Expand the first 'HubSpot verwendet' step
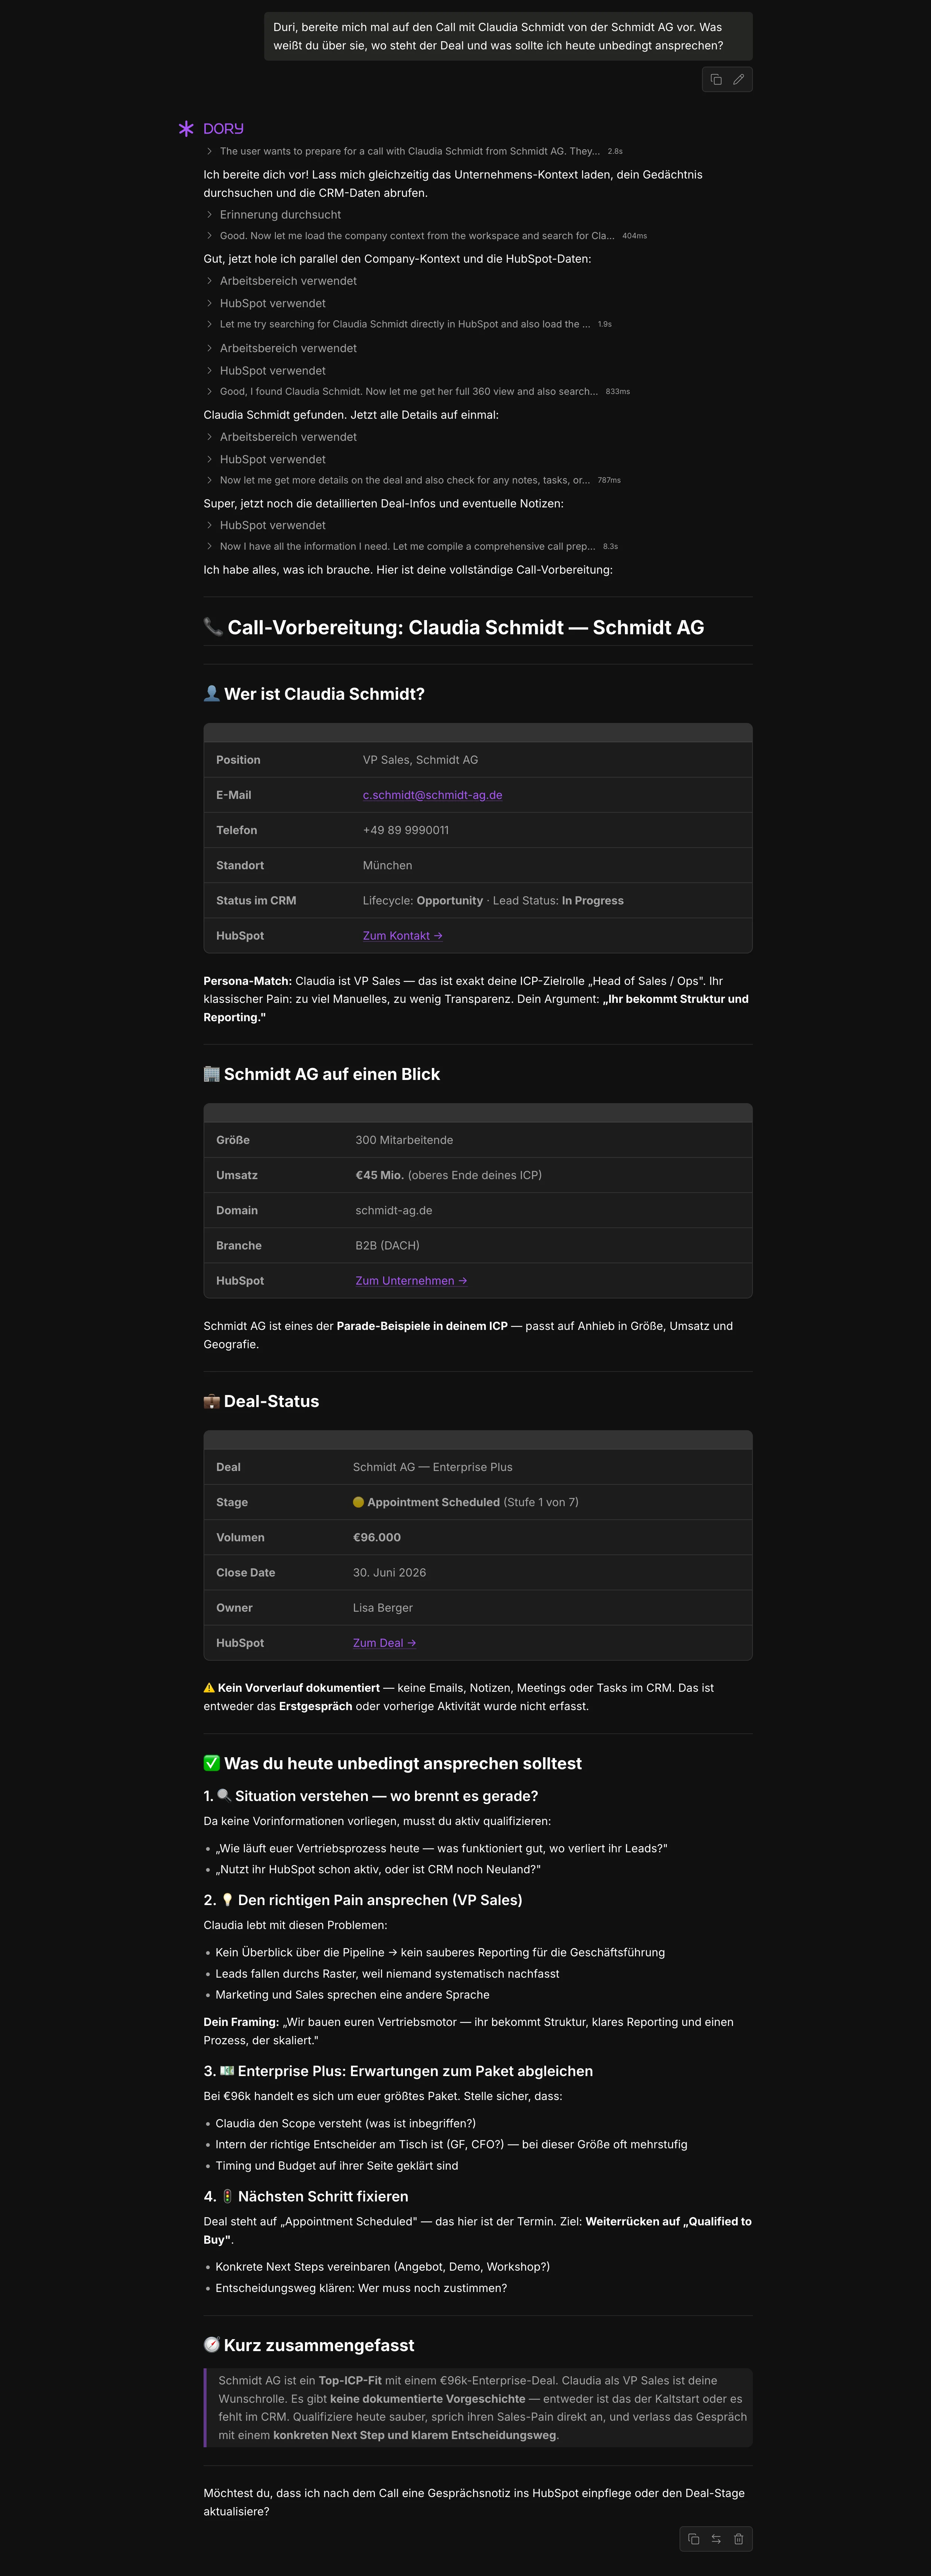The height and width of the screenshot is (2576, 931). (x=272, y=303)
